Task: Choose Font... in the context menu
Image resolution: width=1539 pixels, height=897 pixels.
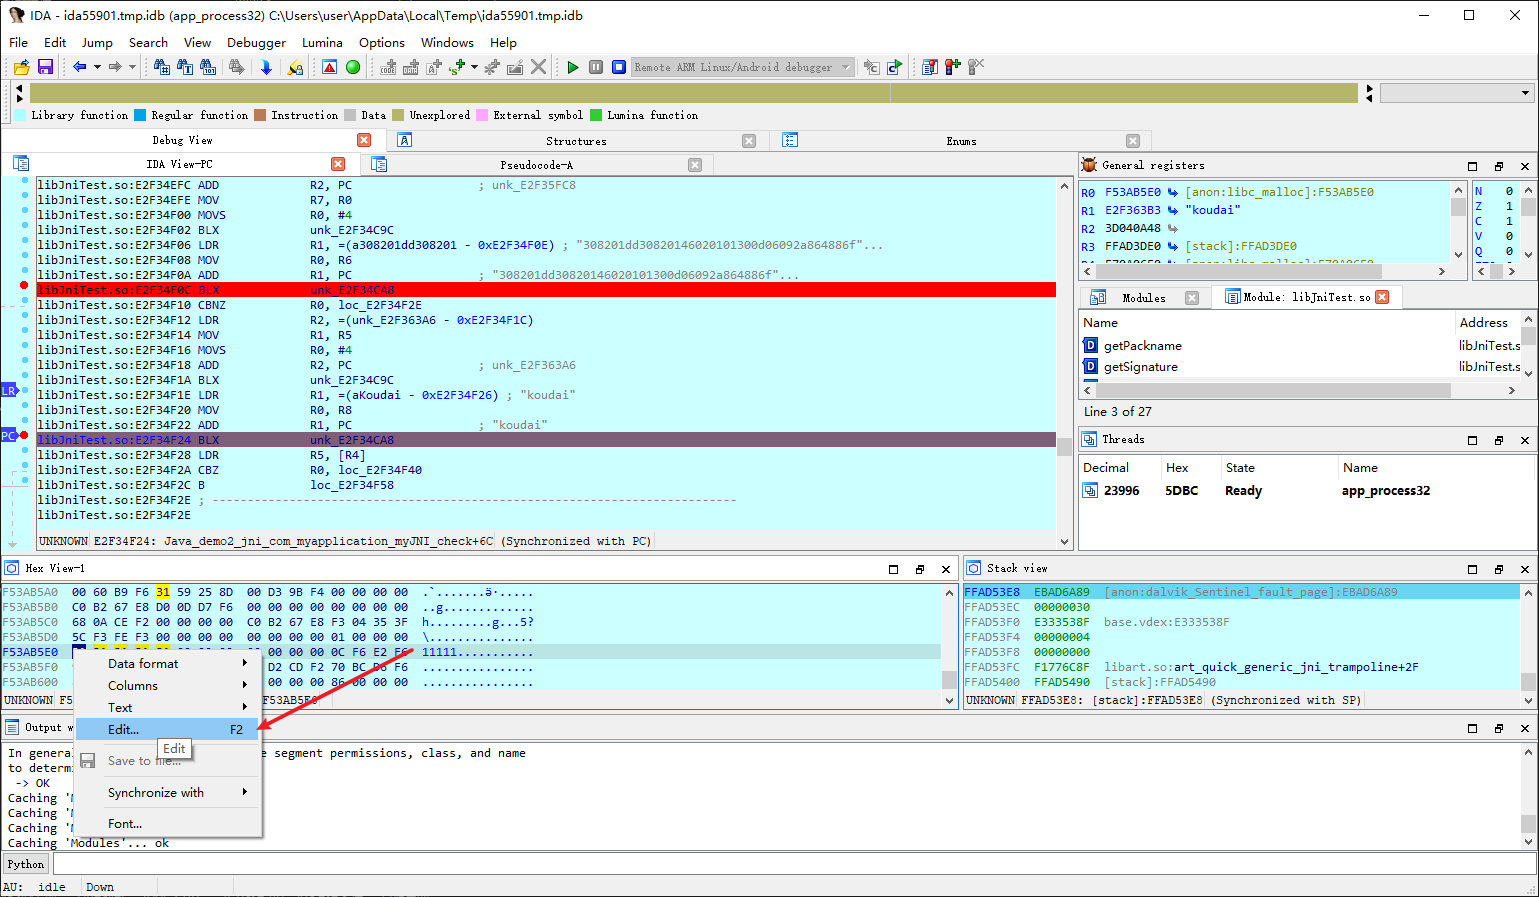Action: point(168,823)
